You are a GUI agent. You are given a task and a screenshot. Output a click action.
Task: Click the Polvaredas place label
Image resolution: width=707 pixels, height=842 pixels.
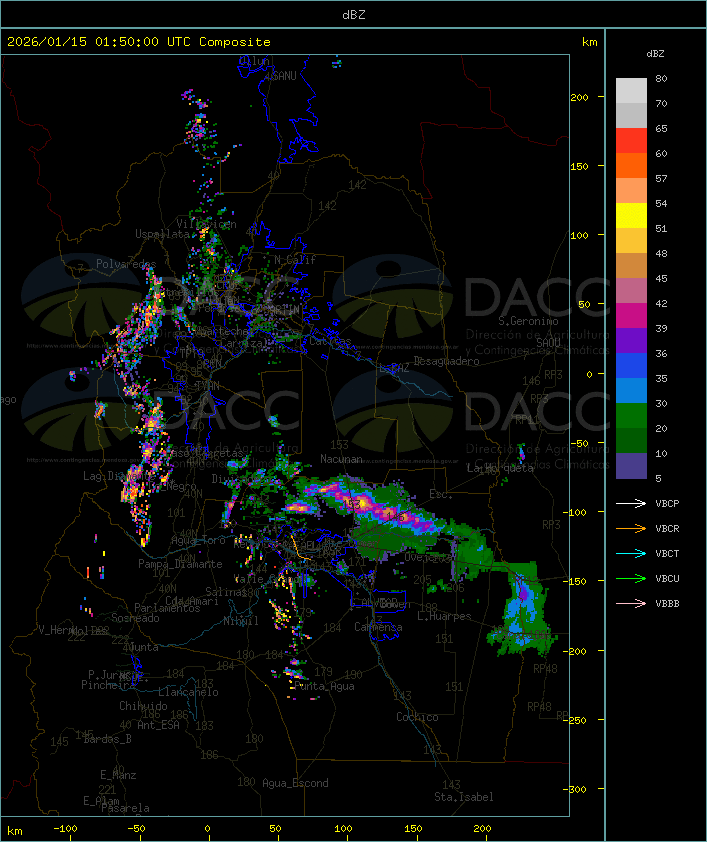tap(126, 264)
